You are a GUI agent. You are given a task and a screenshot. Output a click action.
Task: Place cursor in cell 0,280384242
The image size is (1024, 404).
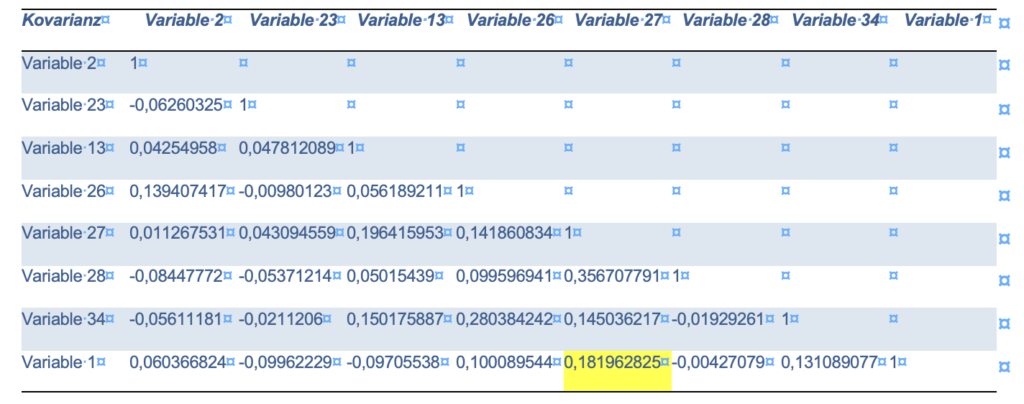[x=507, y=318]
